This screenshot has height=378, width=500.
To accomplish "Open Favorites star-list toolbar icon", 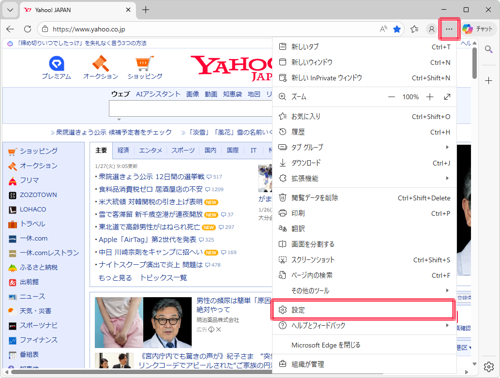I will (414, 29).
